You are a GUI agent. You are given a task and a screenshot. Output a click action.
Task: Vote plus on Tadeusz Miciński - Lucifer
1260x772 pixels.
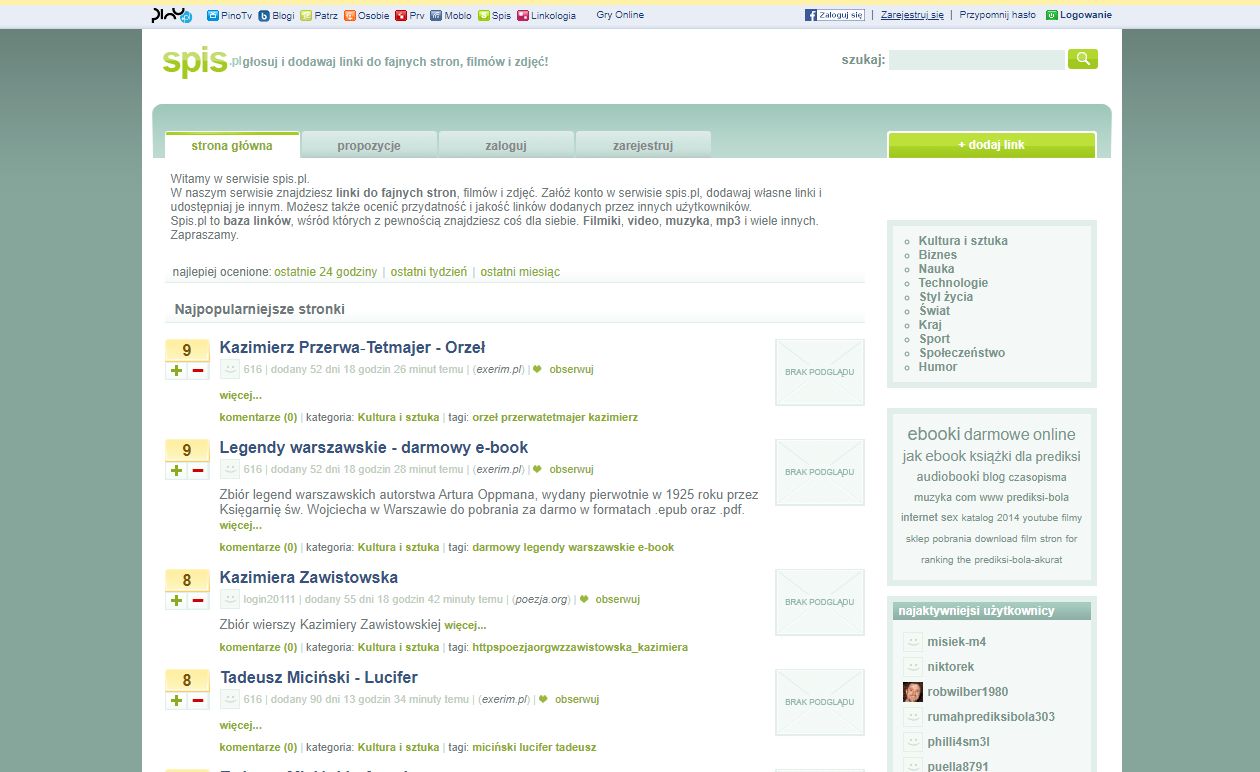(177, 701)
